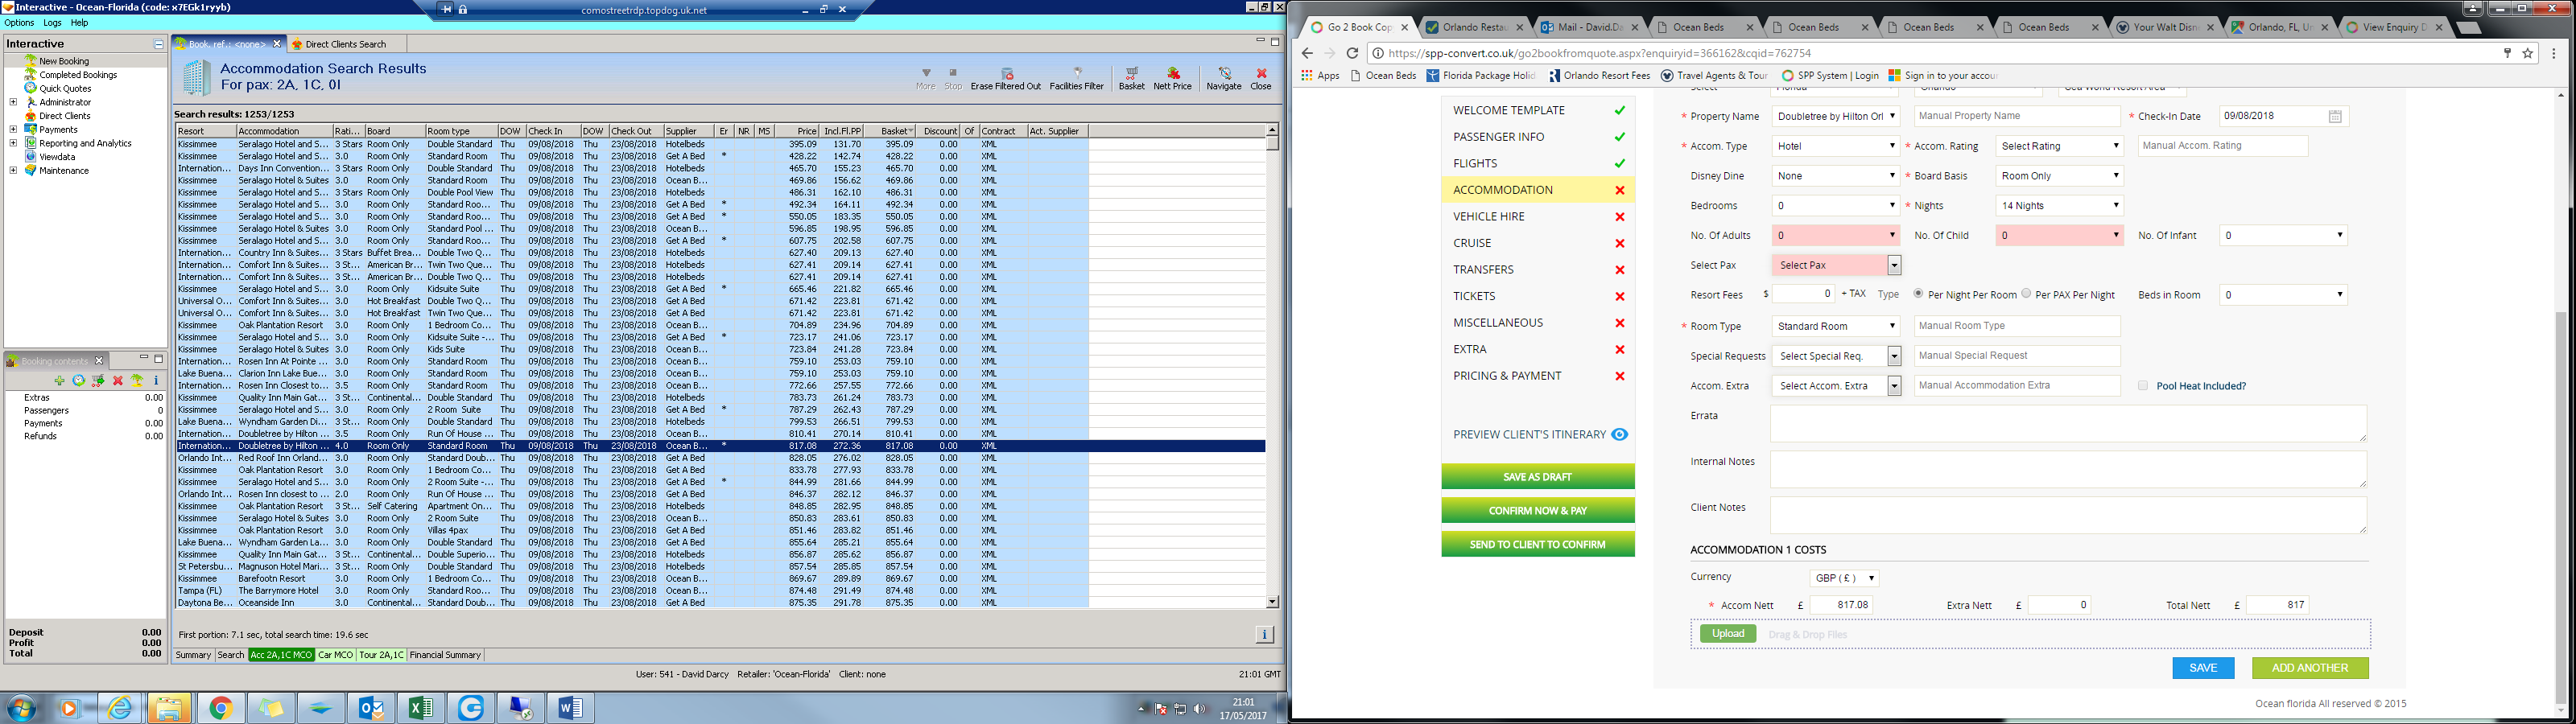Click the palm tree icon in Booking contents toolbar
This screenshot has height=724, width=2576.
pyautogui.click(x=137, y=381)
